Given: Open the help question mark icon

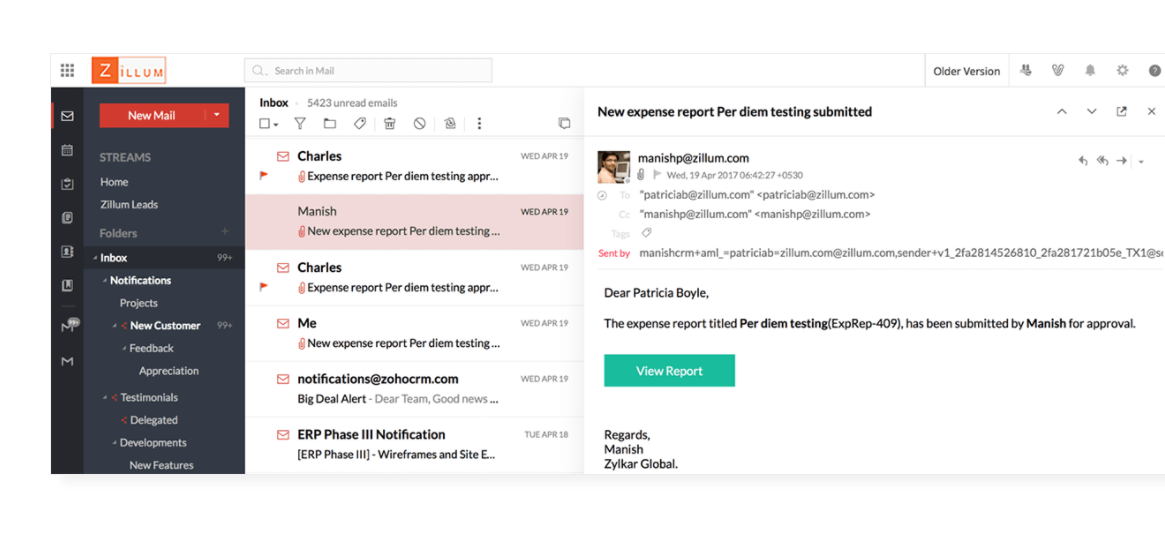Looking at the screenshot, I should point(1155,71).
